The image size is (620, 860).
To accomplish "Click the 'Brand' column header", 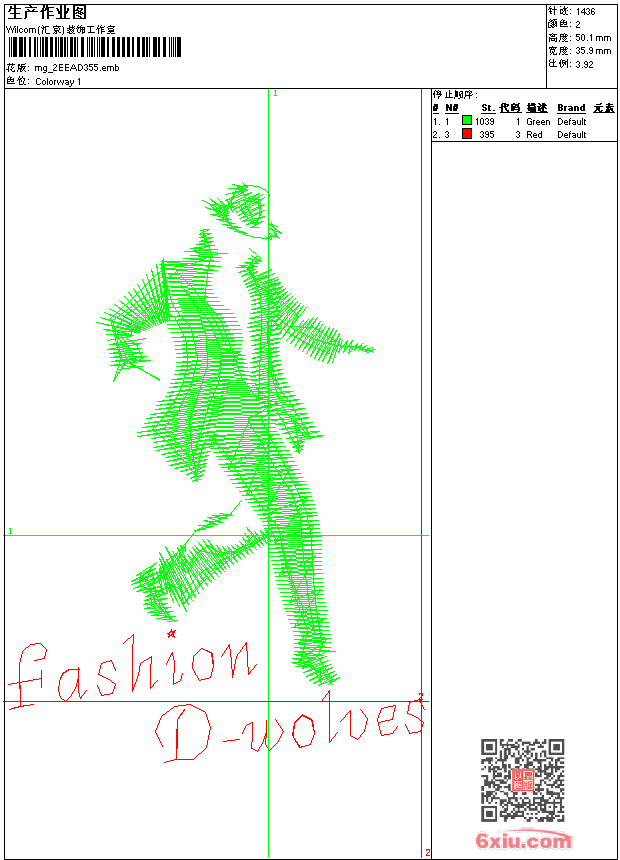I will [x=571, y=108].
